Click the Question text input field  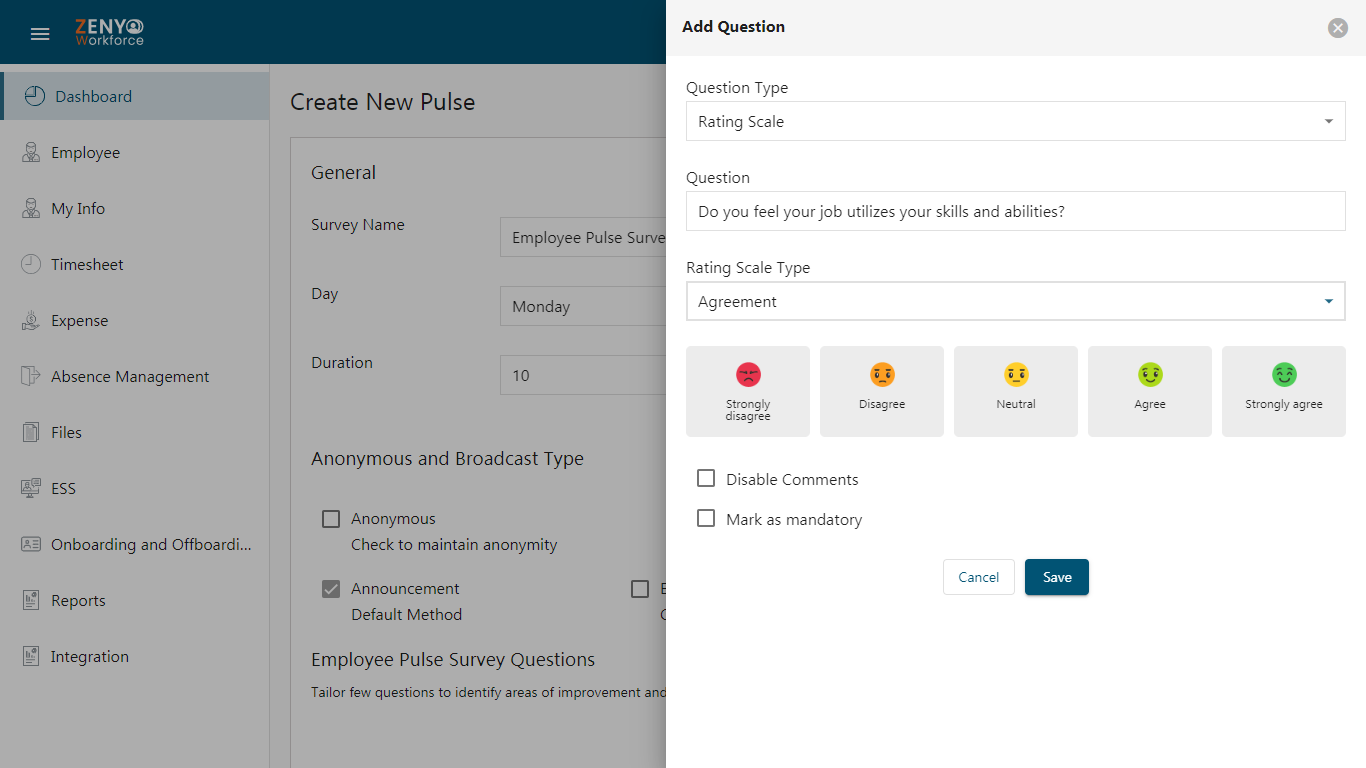[x=1016, y=211]
